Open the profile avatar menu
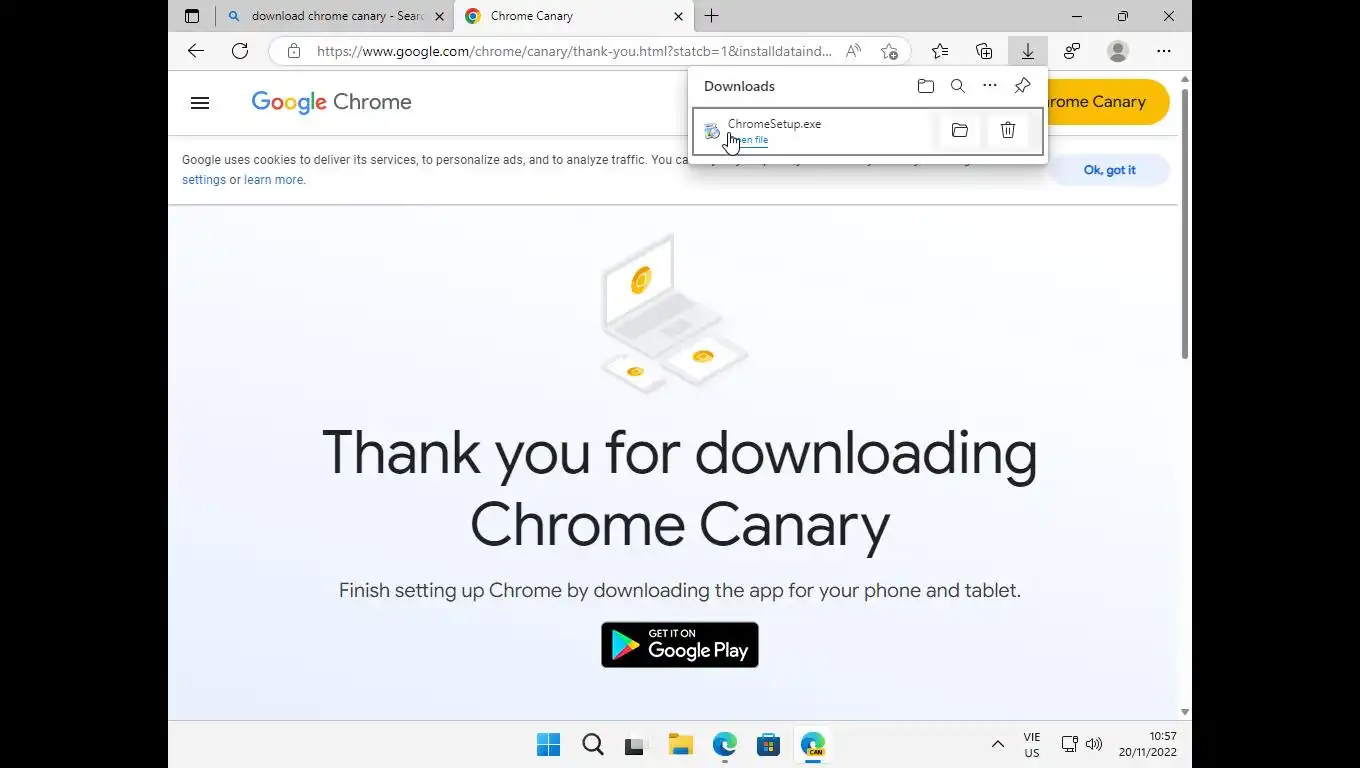 1118,51
